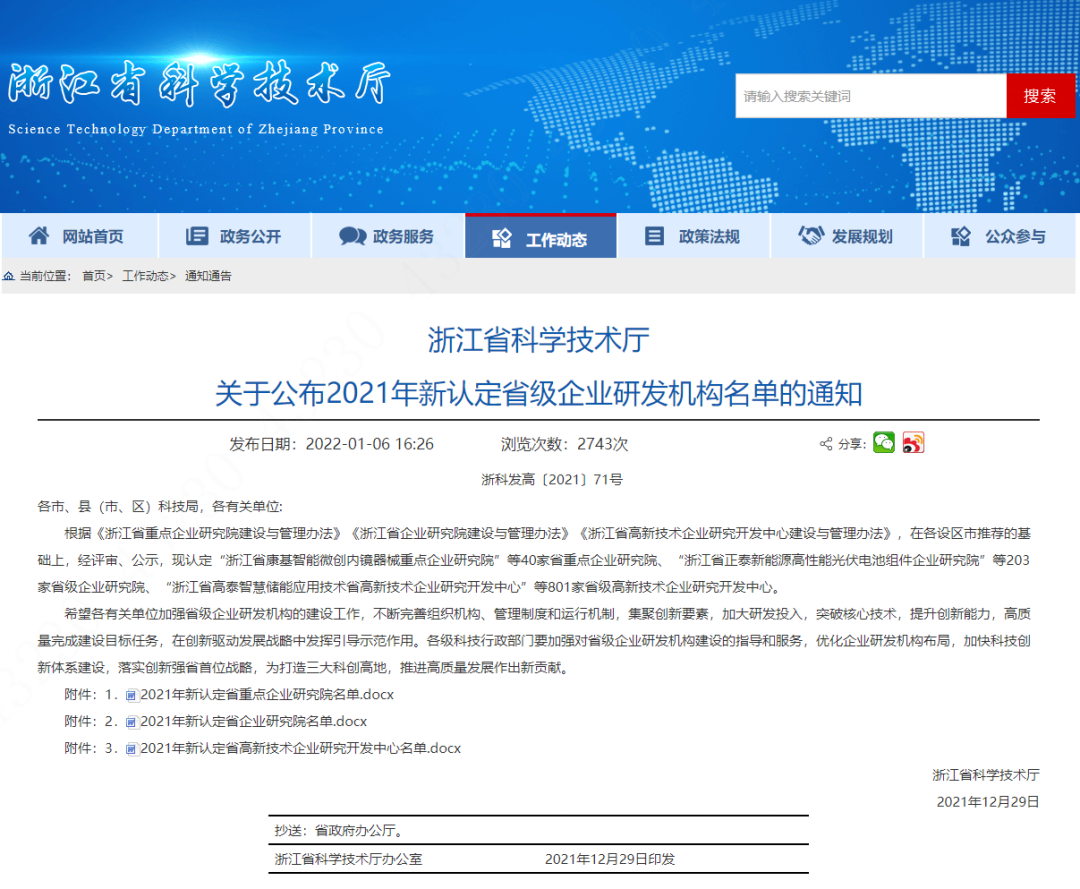Click the 搜索 search button

click(x=1041, y=95)
